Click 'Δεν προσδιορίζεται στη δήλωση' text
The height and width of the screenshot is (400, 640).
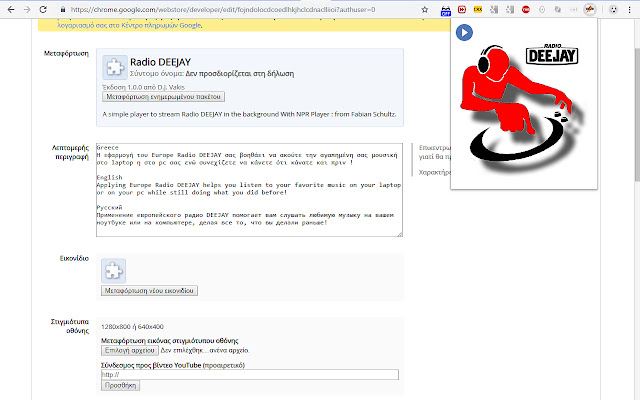[x=240, y=74]
